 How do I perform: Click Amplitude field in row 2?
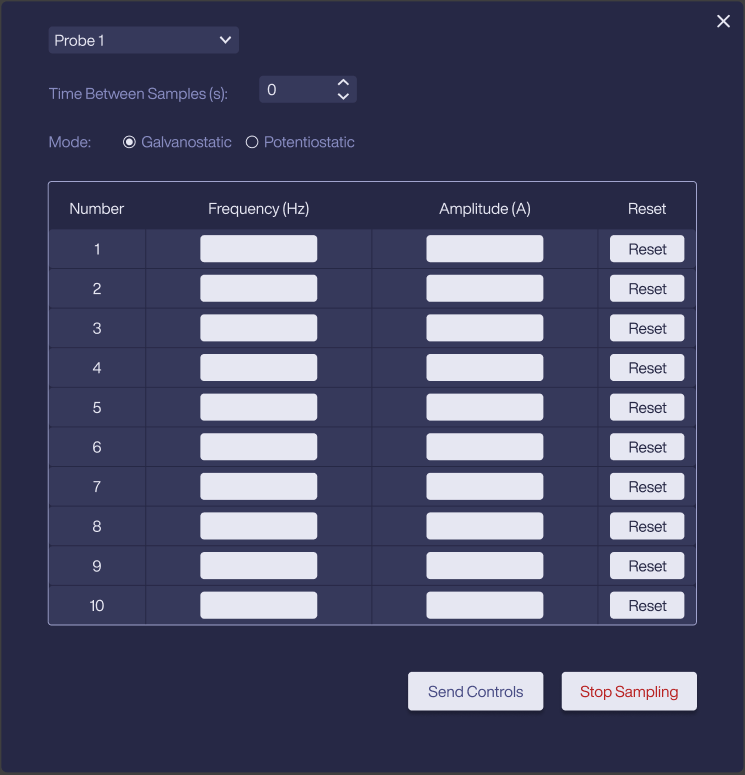pyautogui.click(x=484, y=288)
